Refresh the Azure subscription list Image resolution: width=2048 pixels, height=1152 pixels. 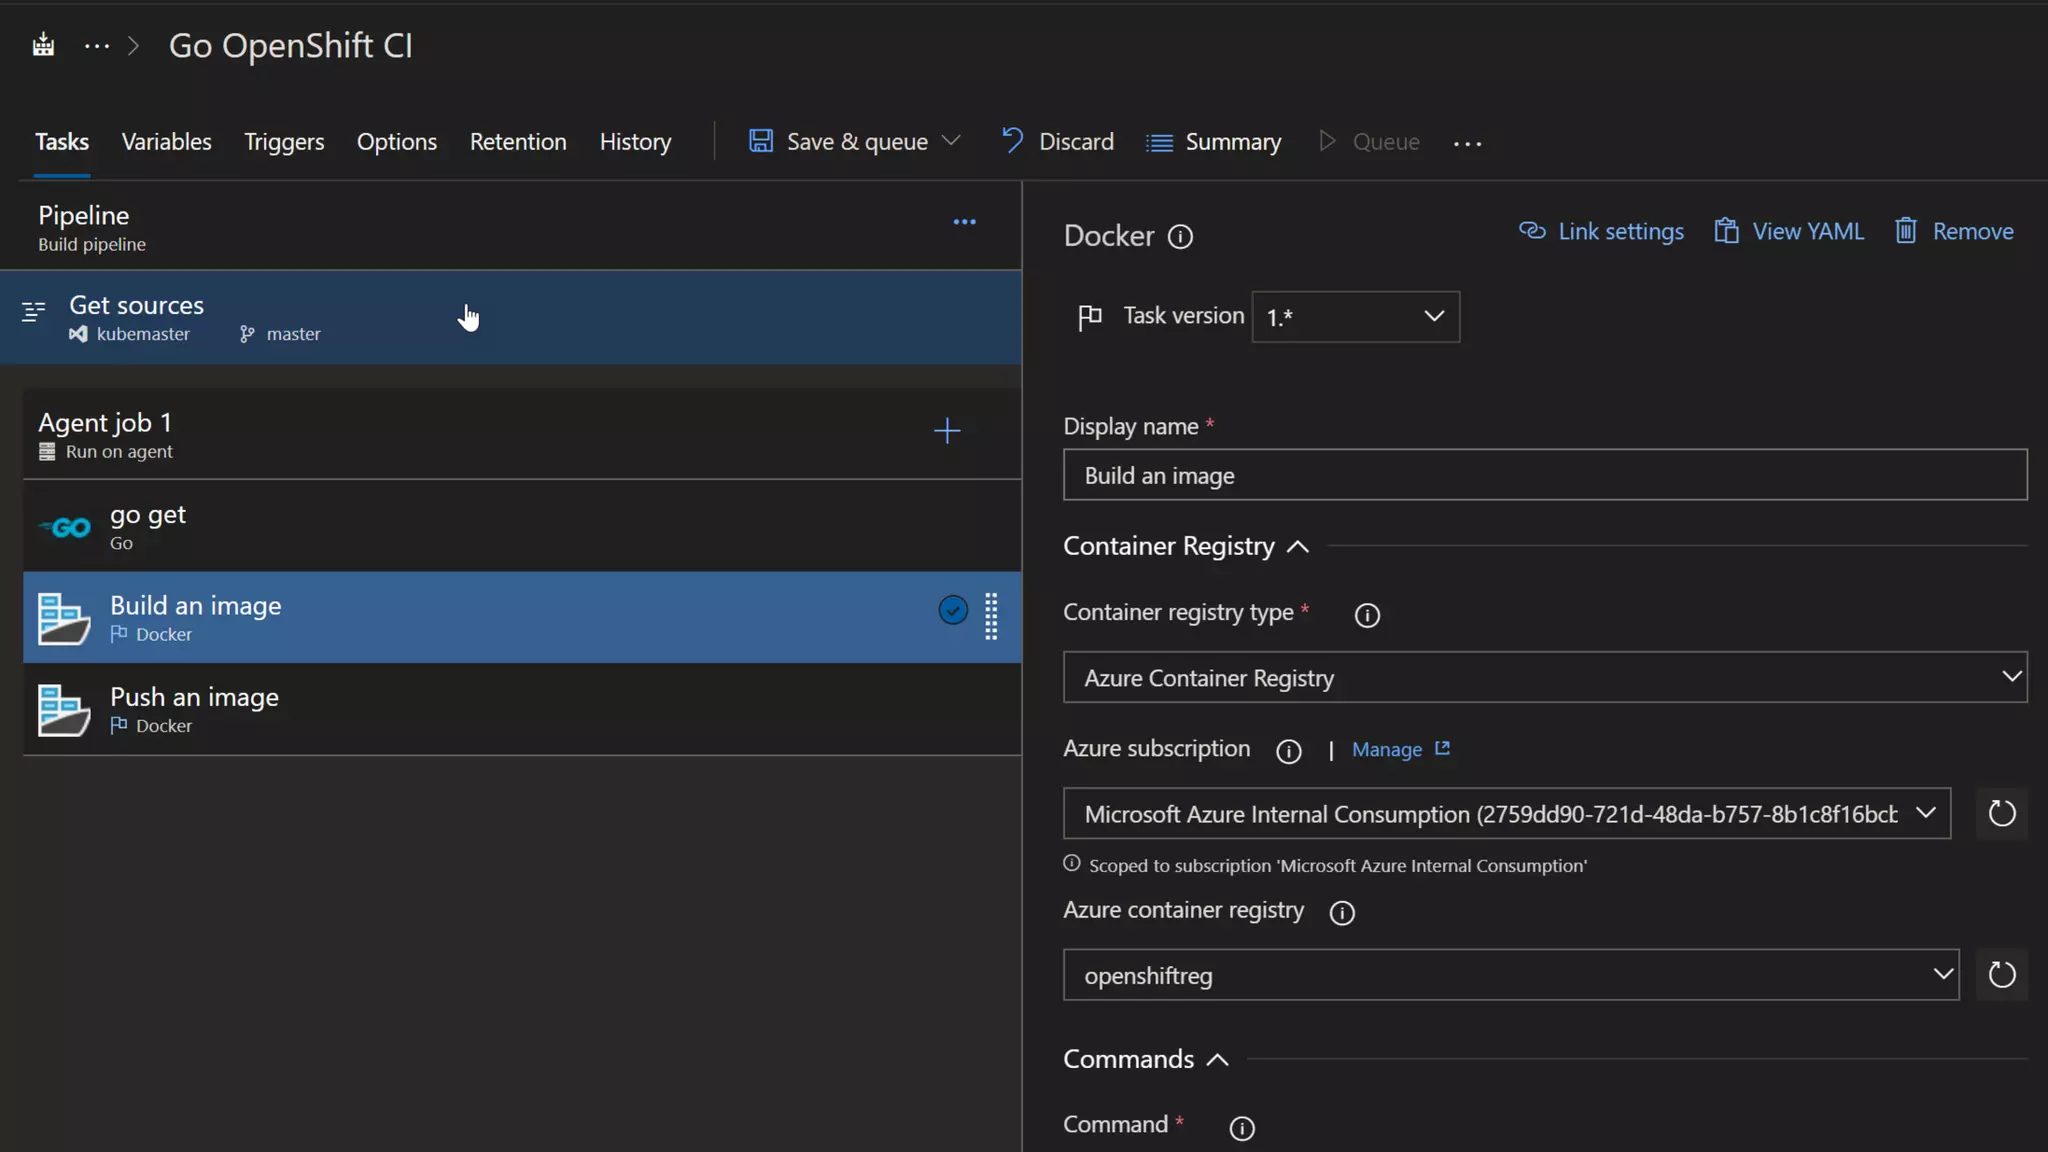point(2001,813)
